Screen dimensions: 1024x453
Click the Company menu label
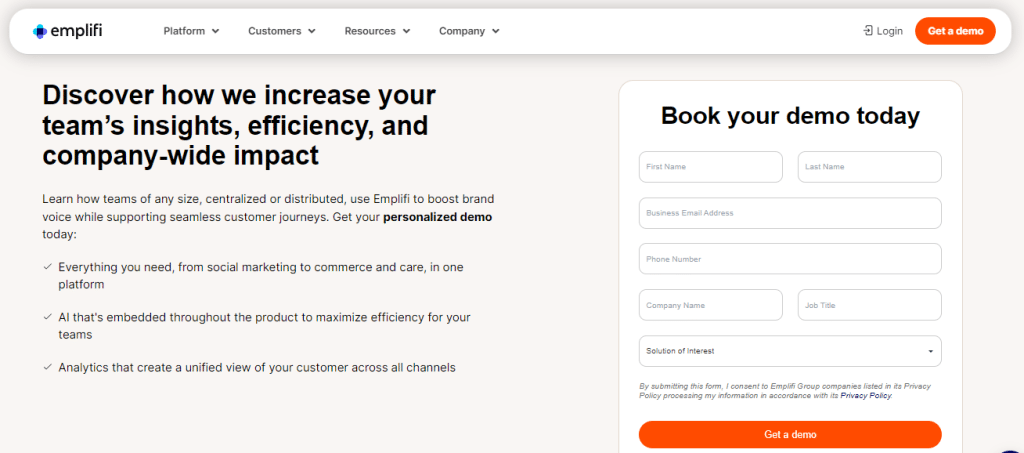click(461, 31)
